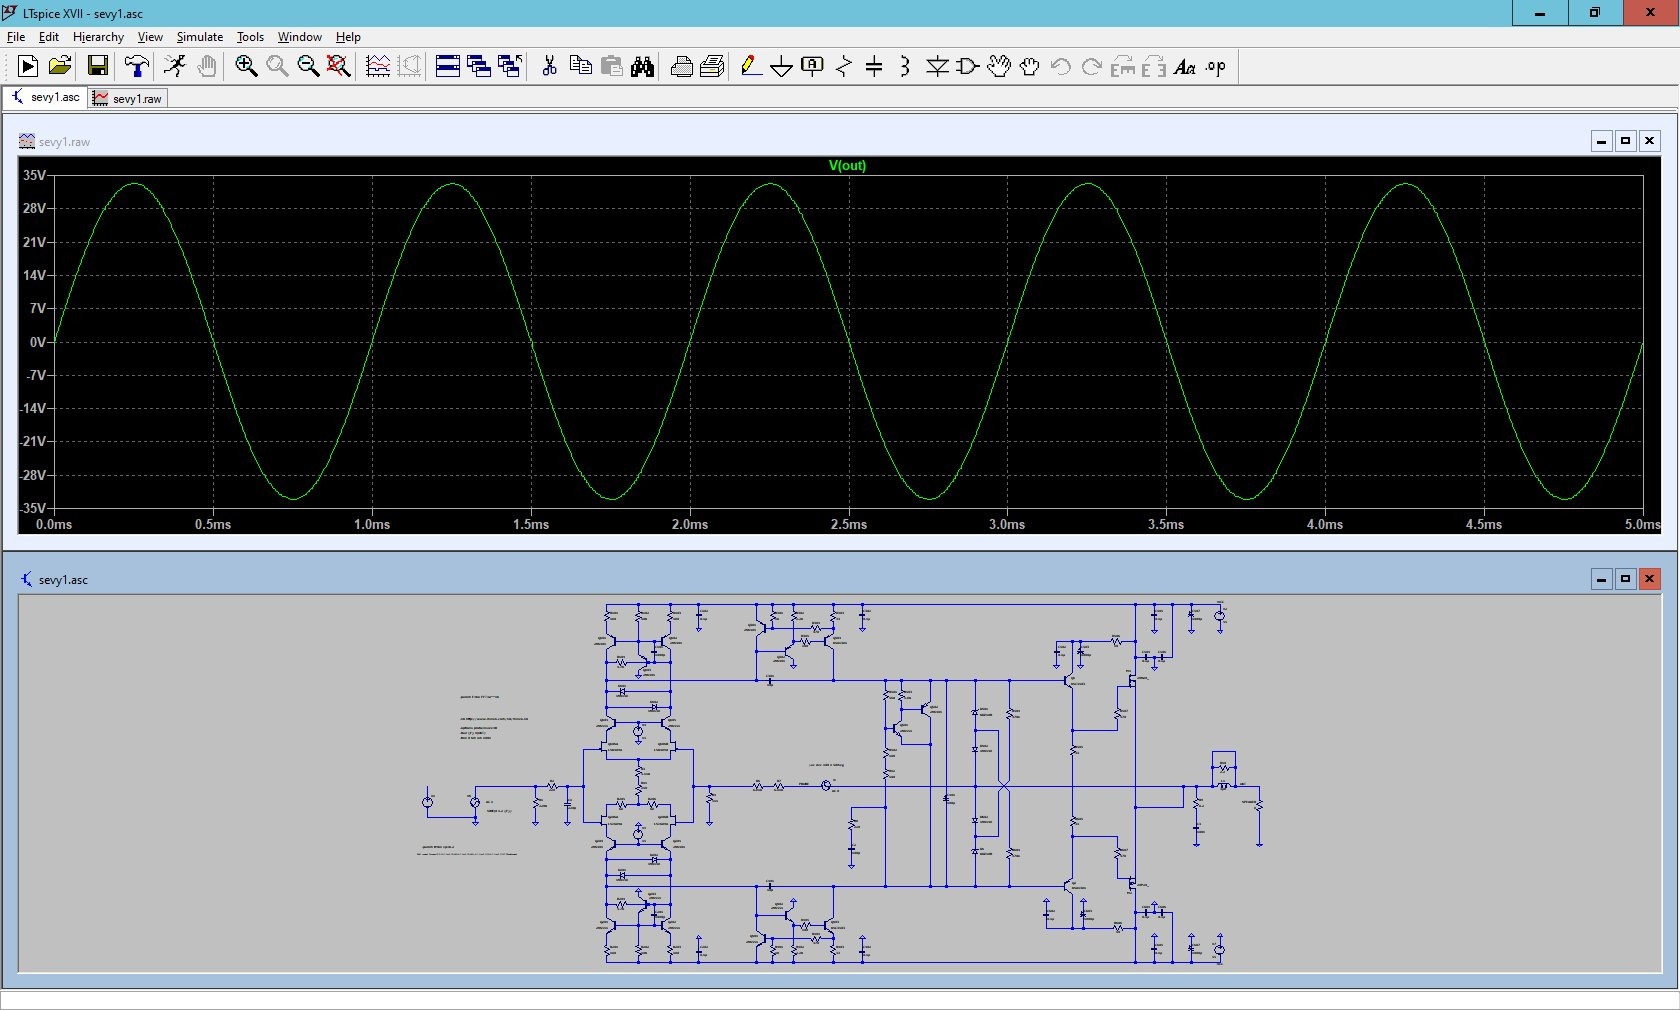Click the Zoom to Fit icon
1680x1010 pixels.
coord(339,66)
